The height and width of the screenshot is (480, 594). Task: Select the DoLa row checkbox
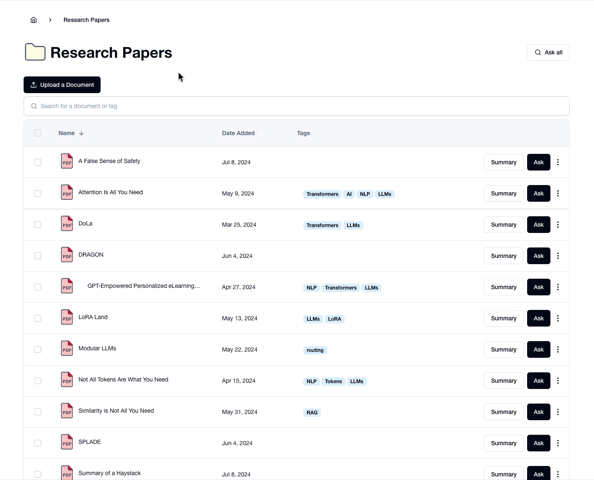[x=38, y=225]
